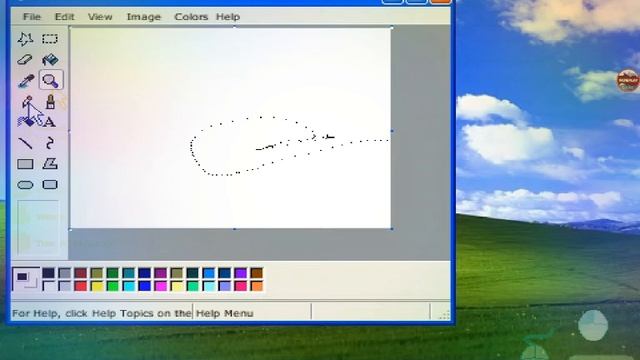This screenshot has width=640, height=360.
Task: Choose the cyan color swatch
Action: tap(129, 286)
